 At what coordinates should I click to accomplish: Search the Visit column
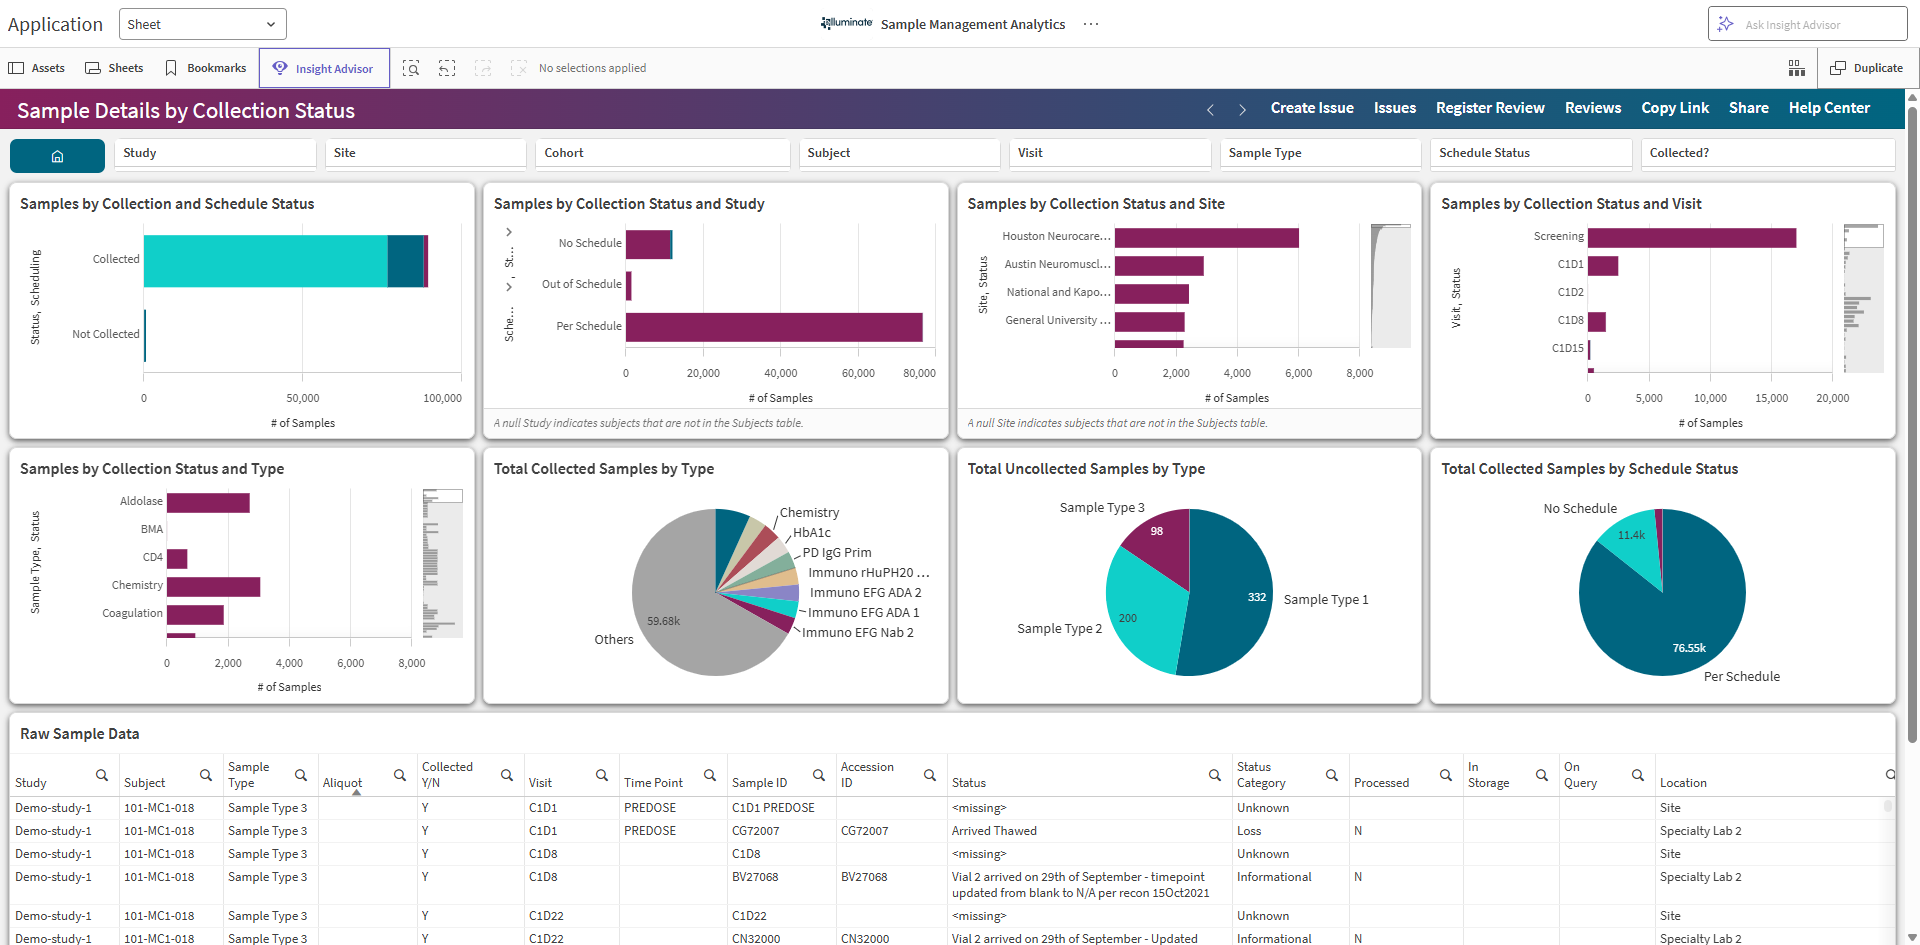(601, 775)
